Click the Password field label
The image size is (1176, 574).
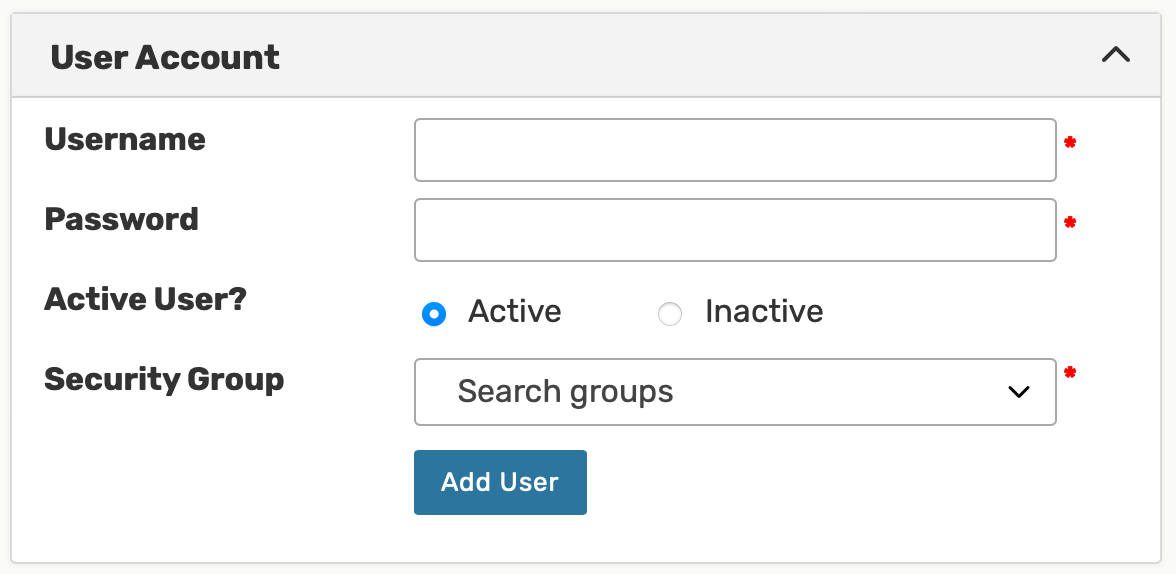tap(122, 219)
